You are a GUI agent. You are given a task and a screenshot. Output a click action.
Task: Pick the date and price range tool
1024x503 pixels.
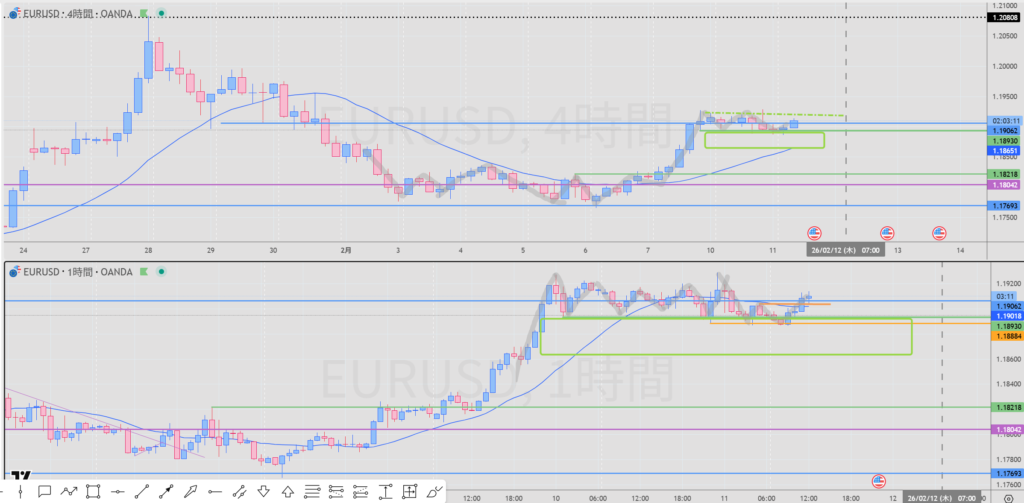tap(409, 491)
